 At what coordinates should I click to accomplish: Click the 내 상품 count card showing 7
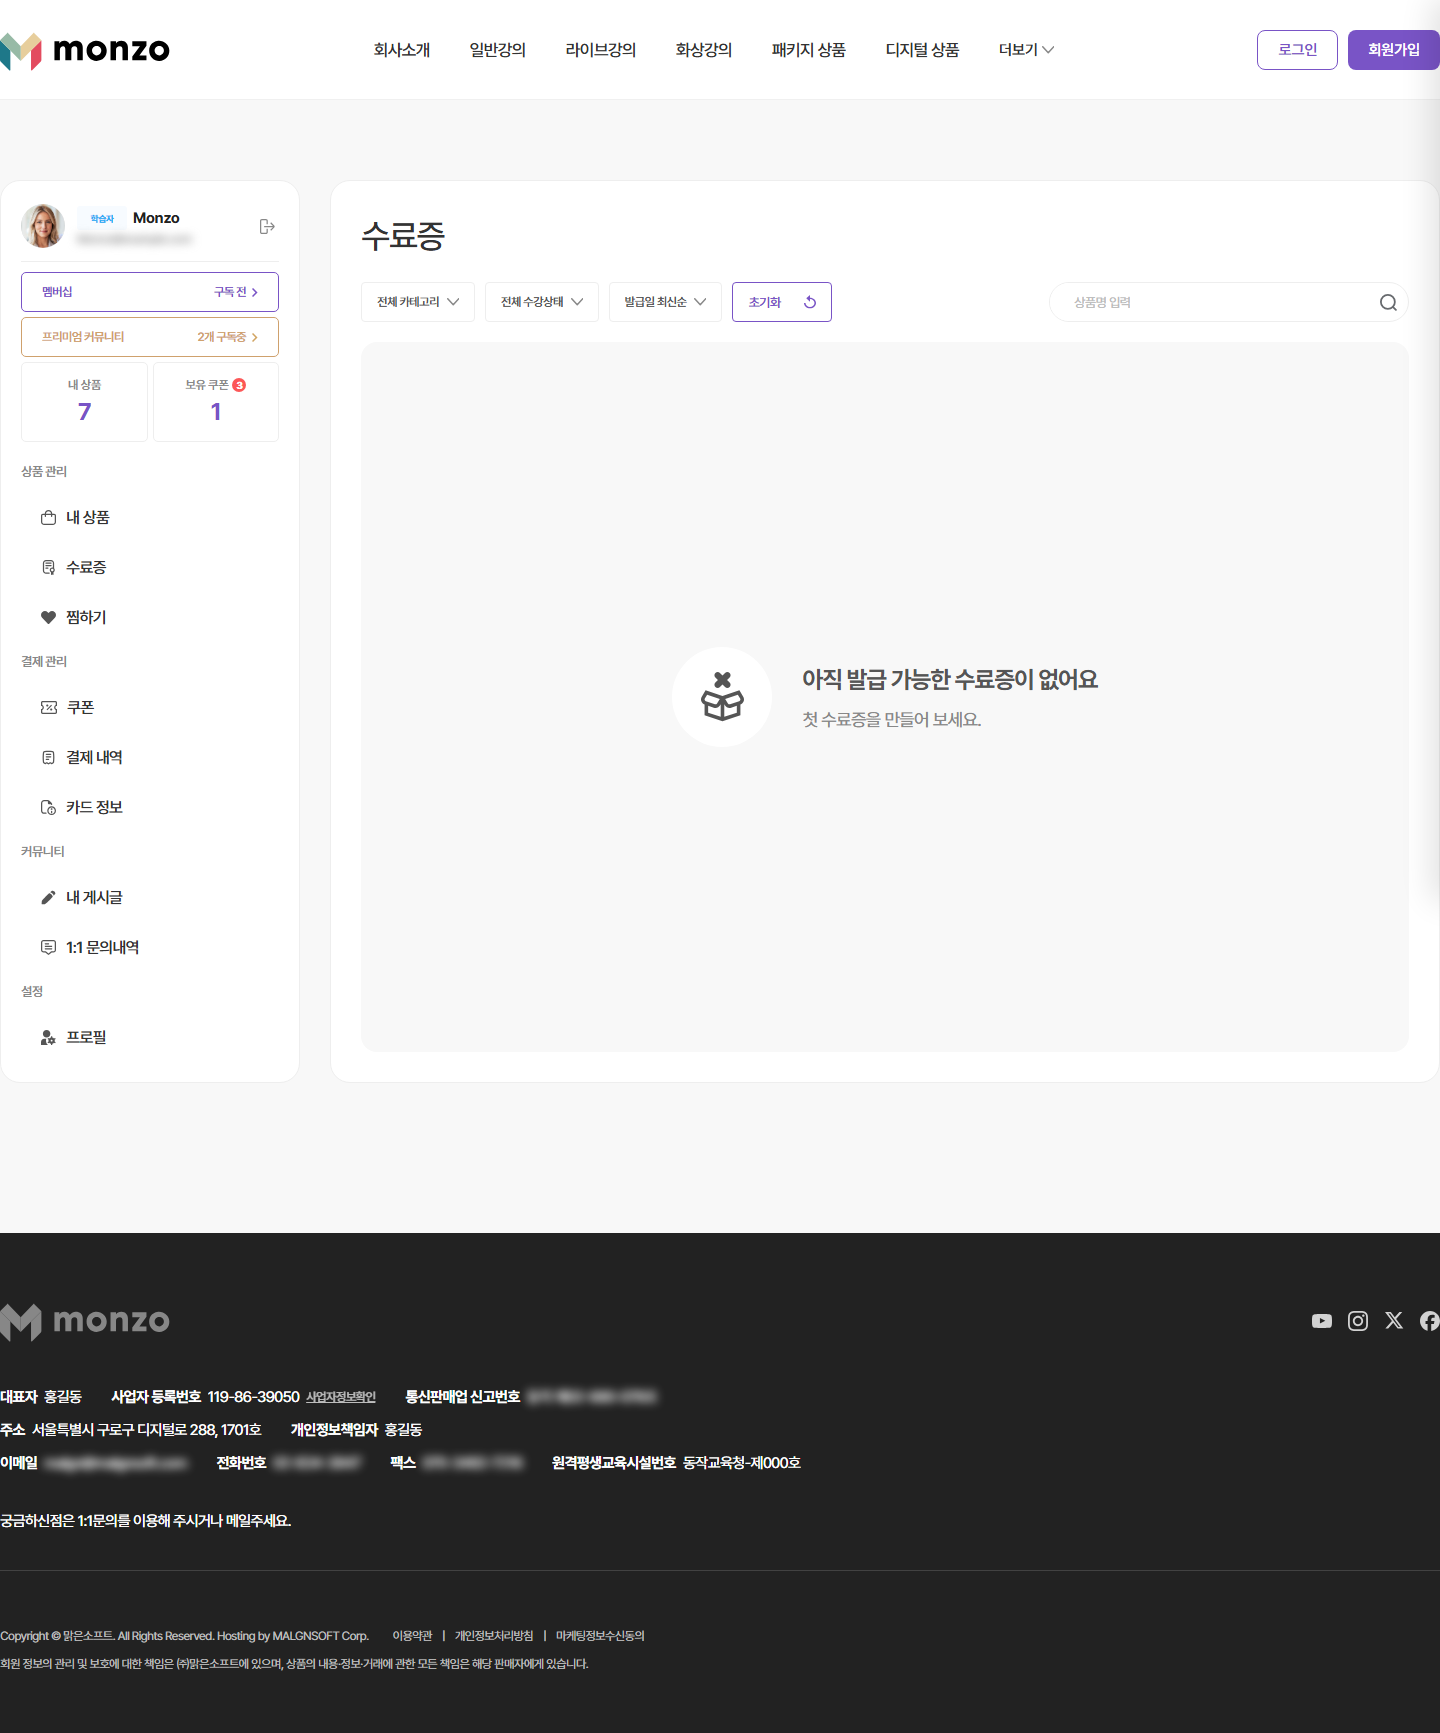(85, 402)
